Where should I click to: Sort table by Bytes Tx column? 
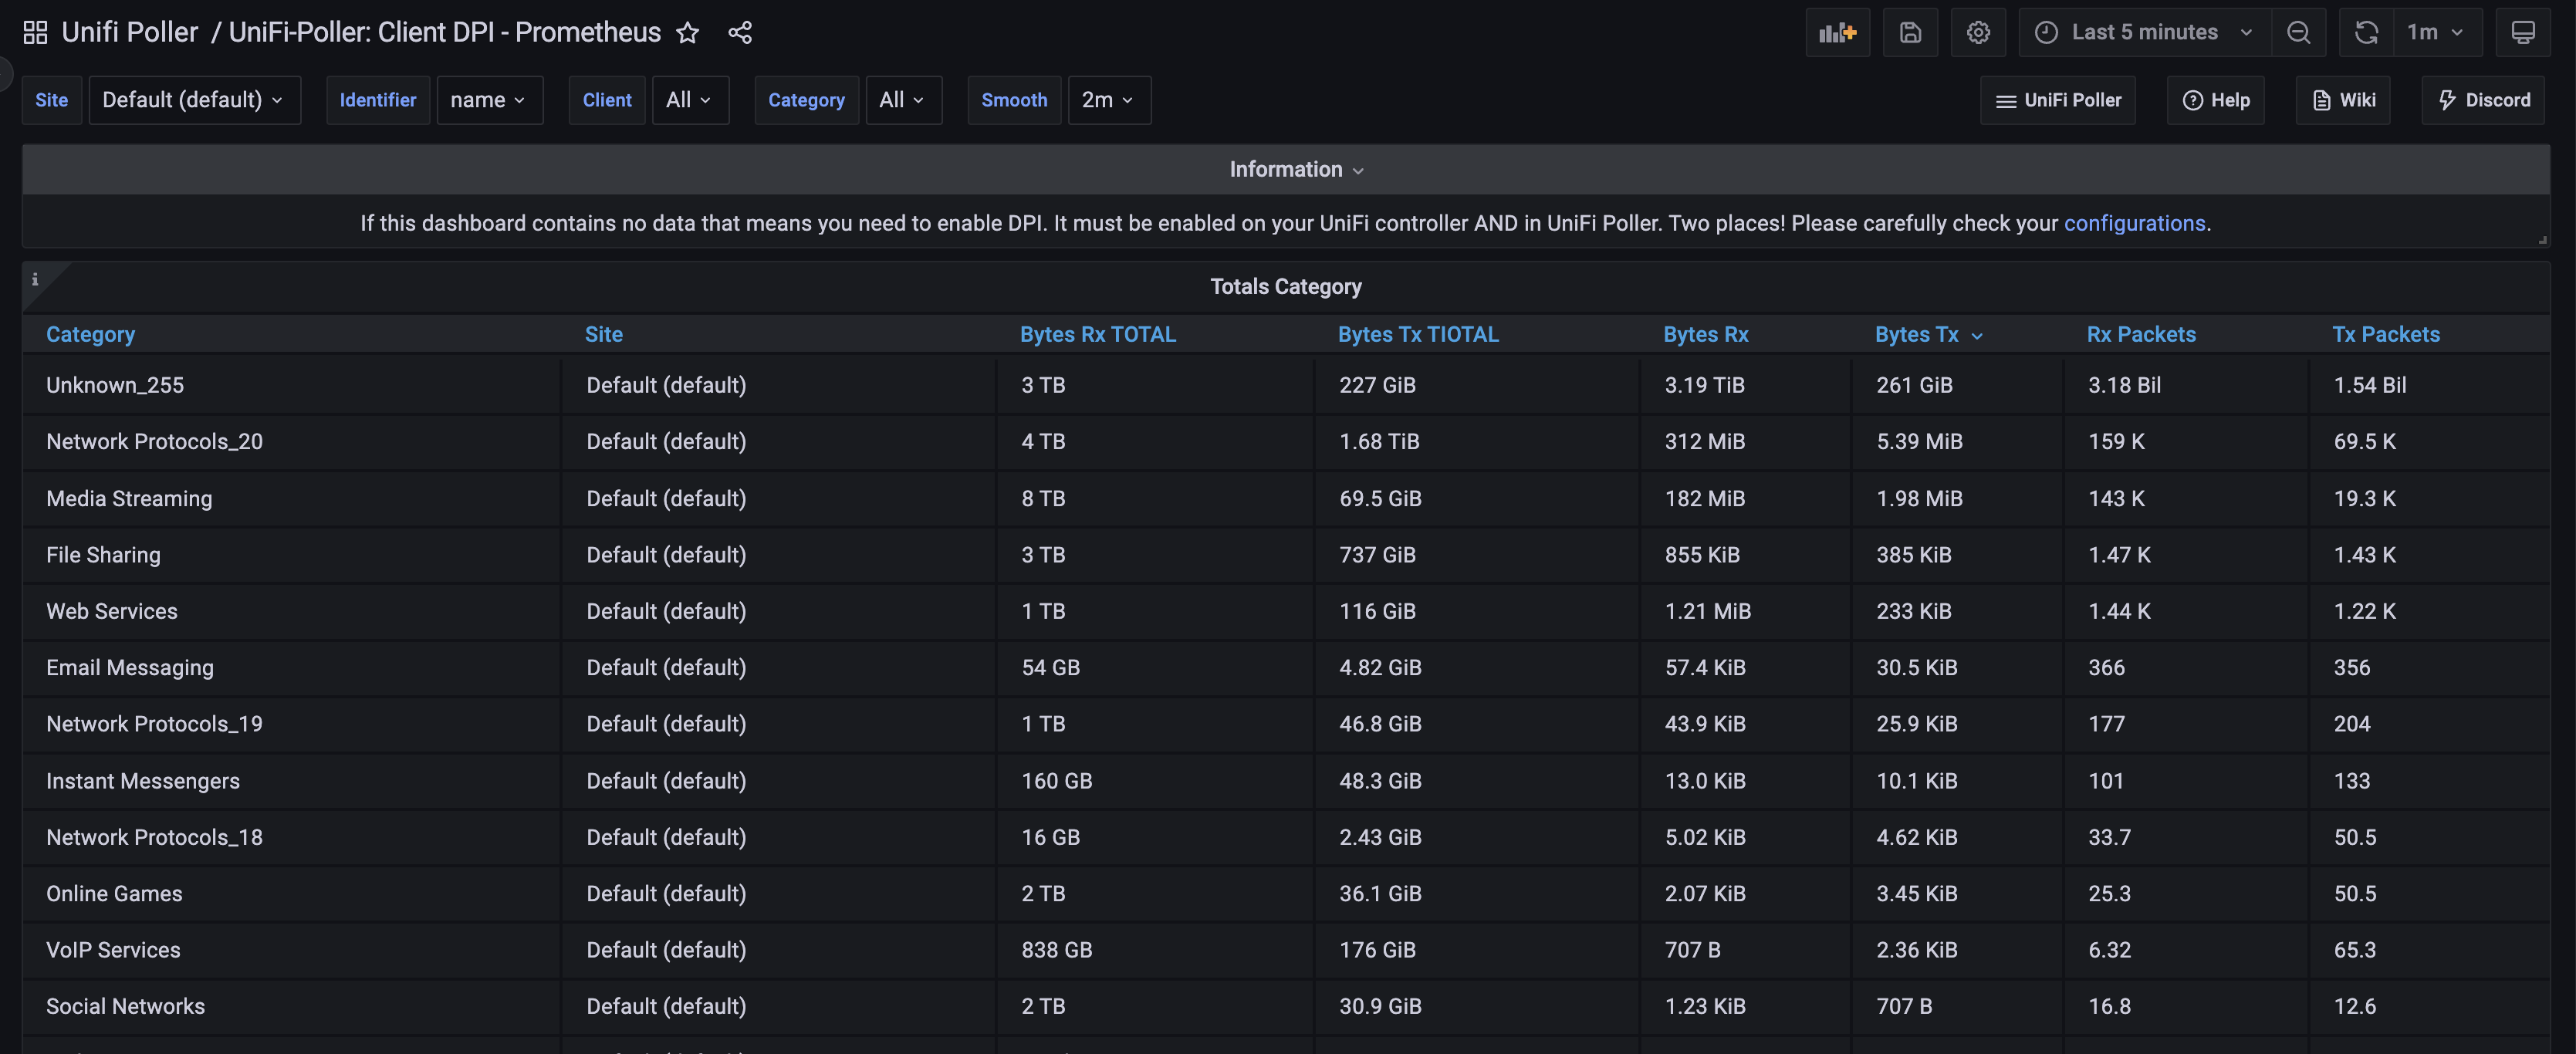pos(1916,334)
